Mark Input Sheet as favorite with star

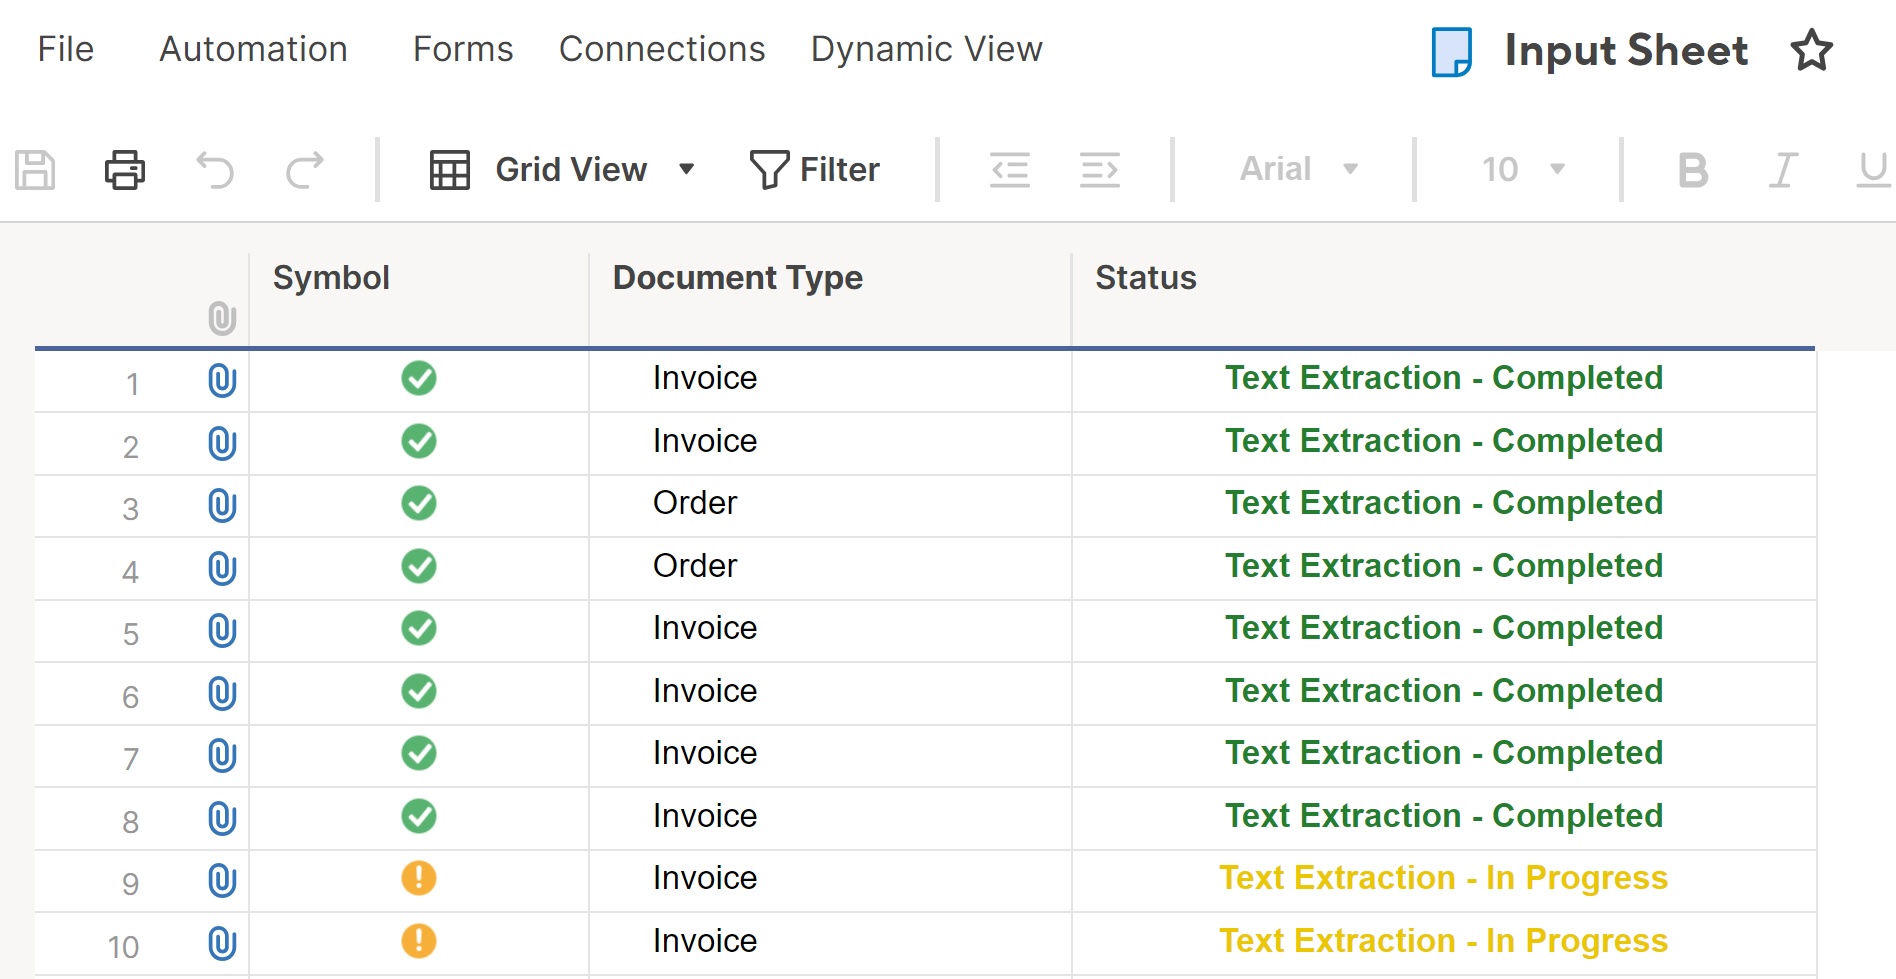1811,50
